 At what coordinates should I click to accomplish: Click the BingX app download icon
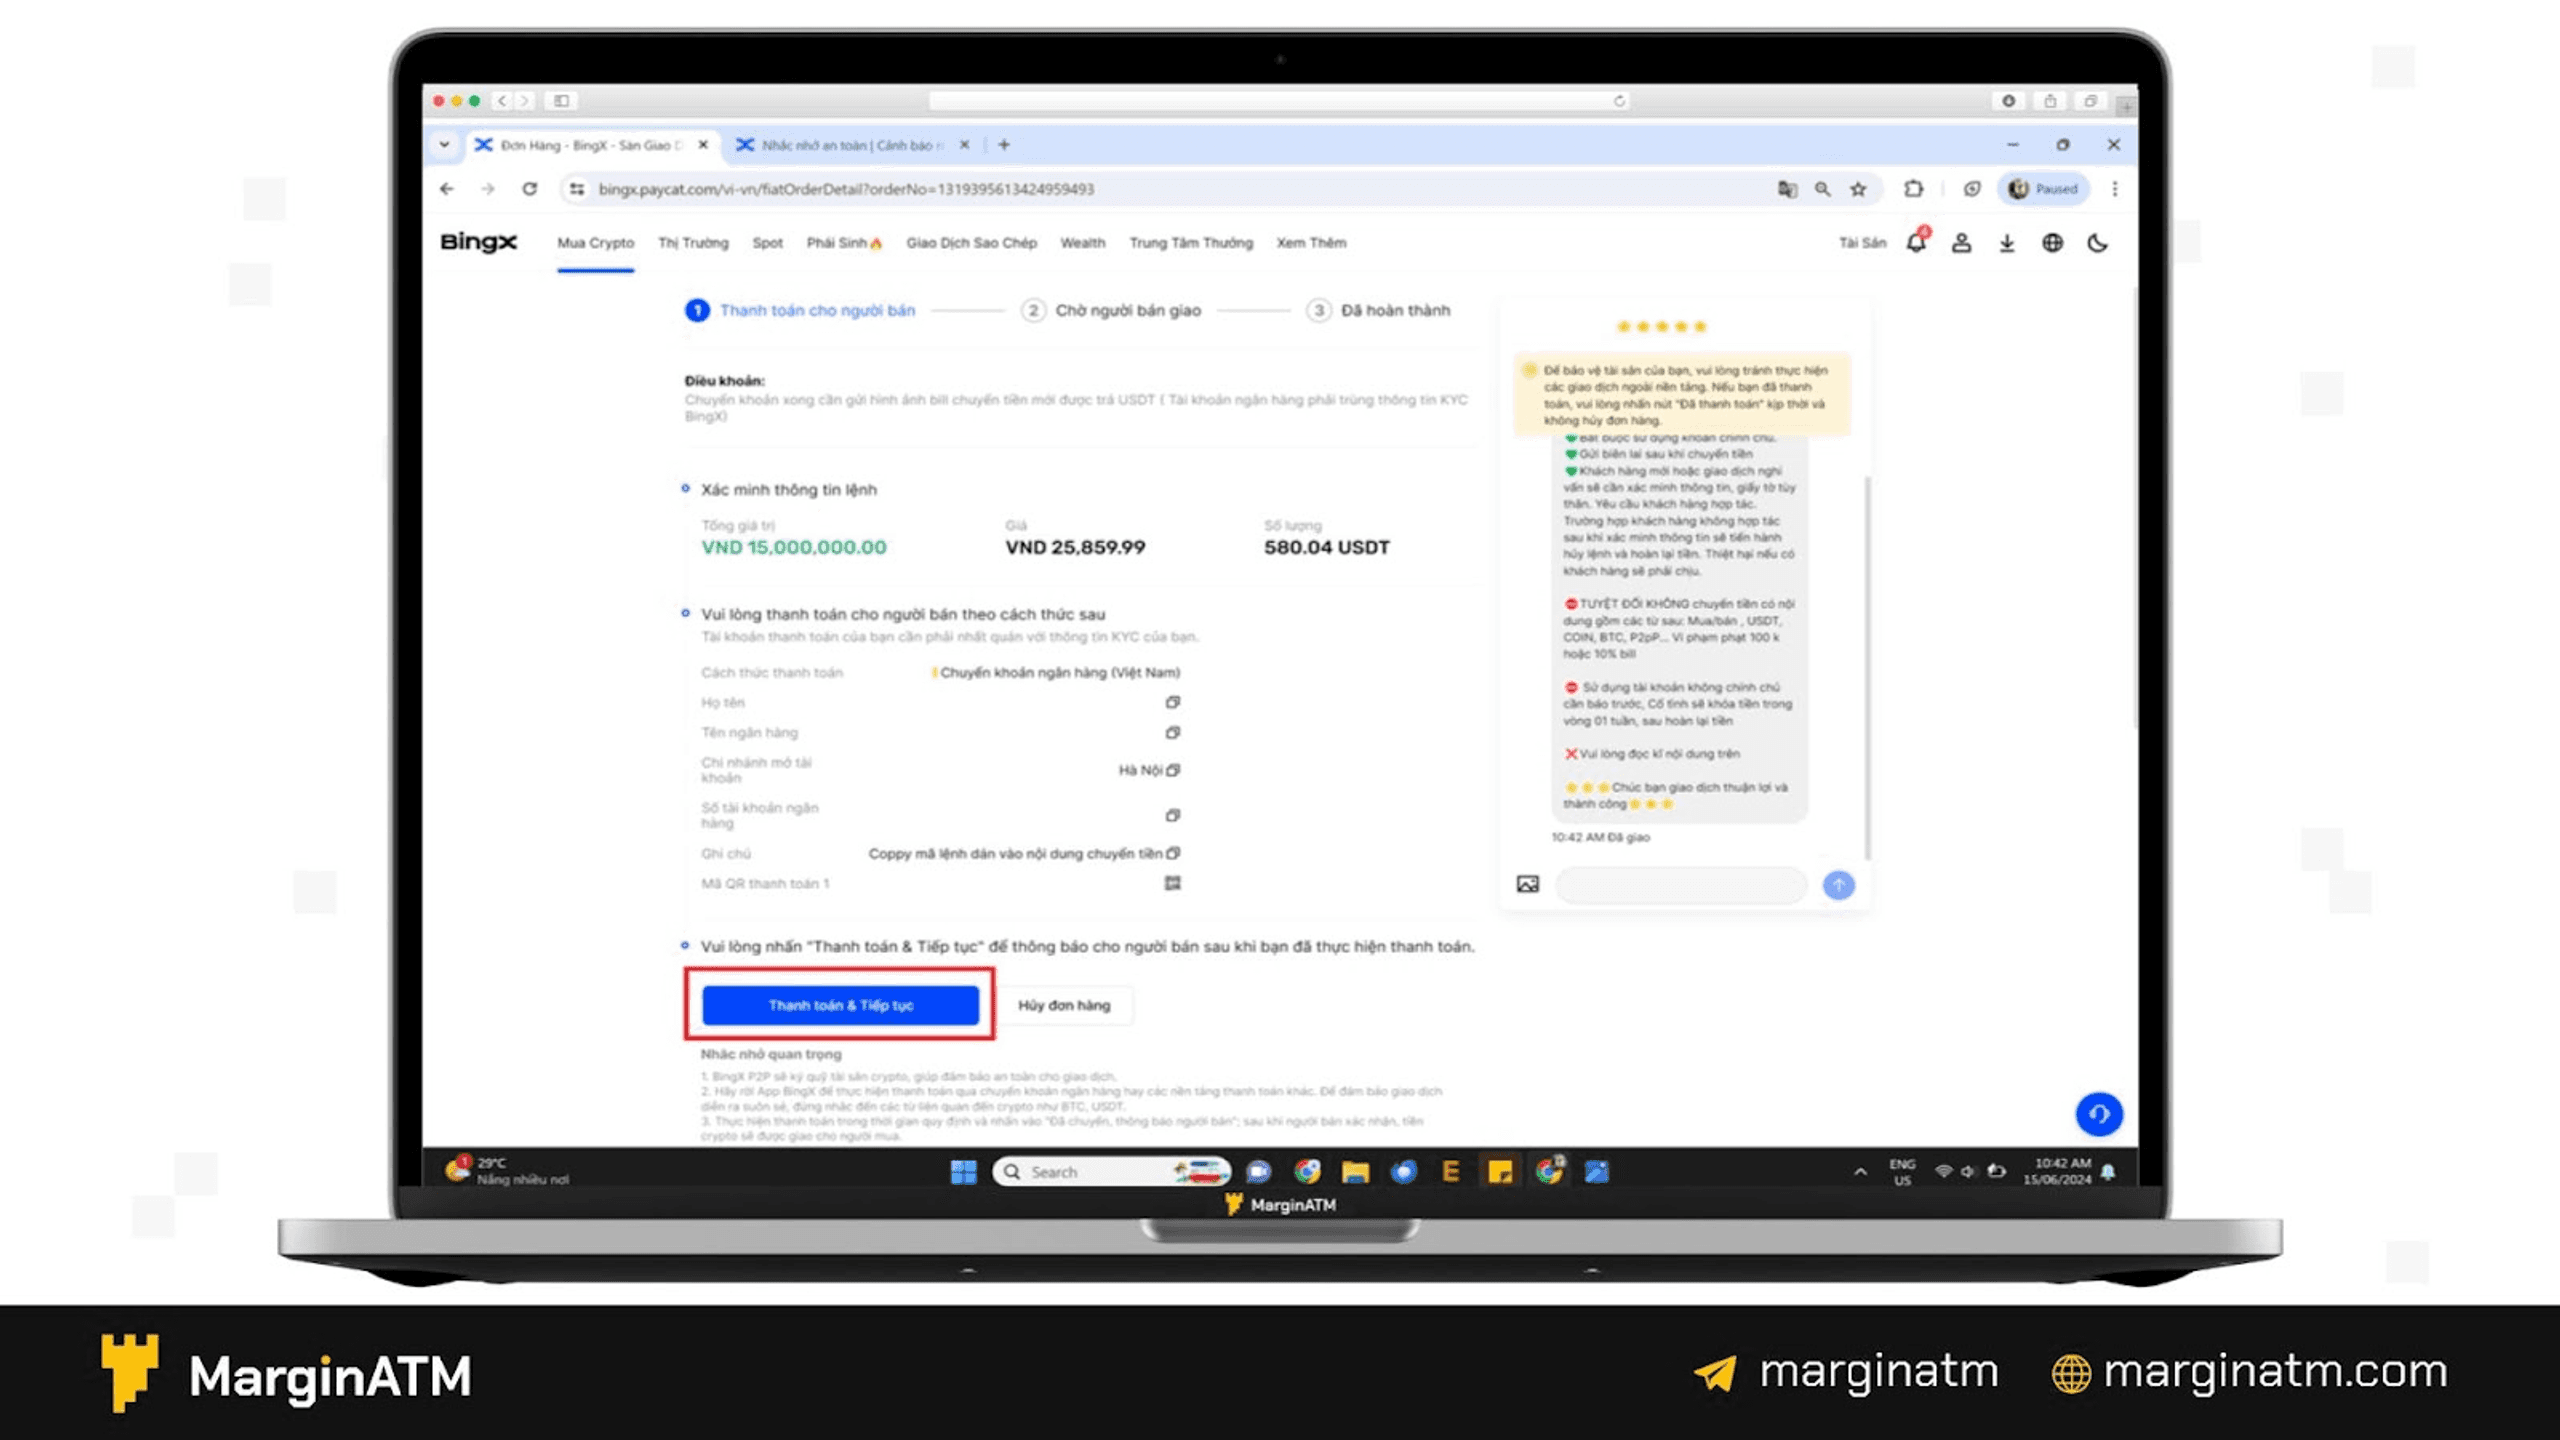[2007, 243]
